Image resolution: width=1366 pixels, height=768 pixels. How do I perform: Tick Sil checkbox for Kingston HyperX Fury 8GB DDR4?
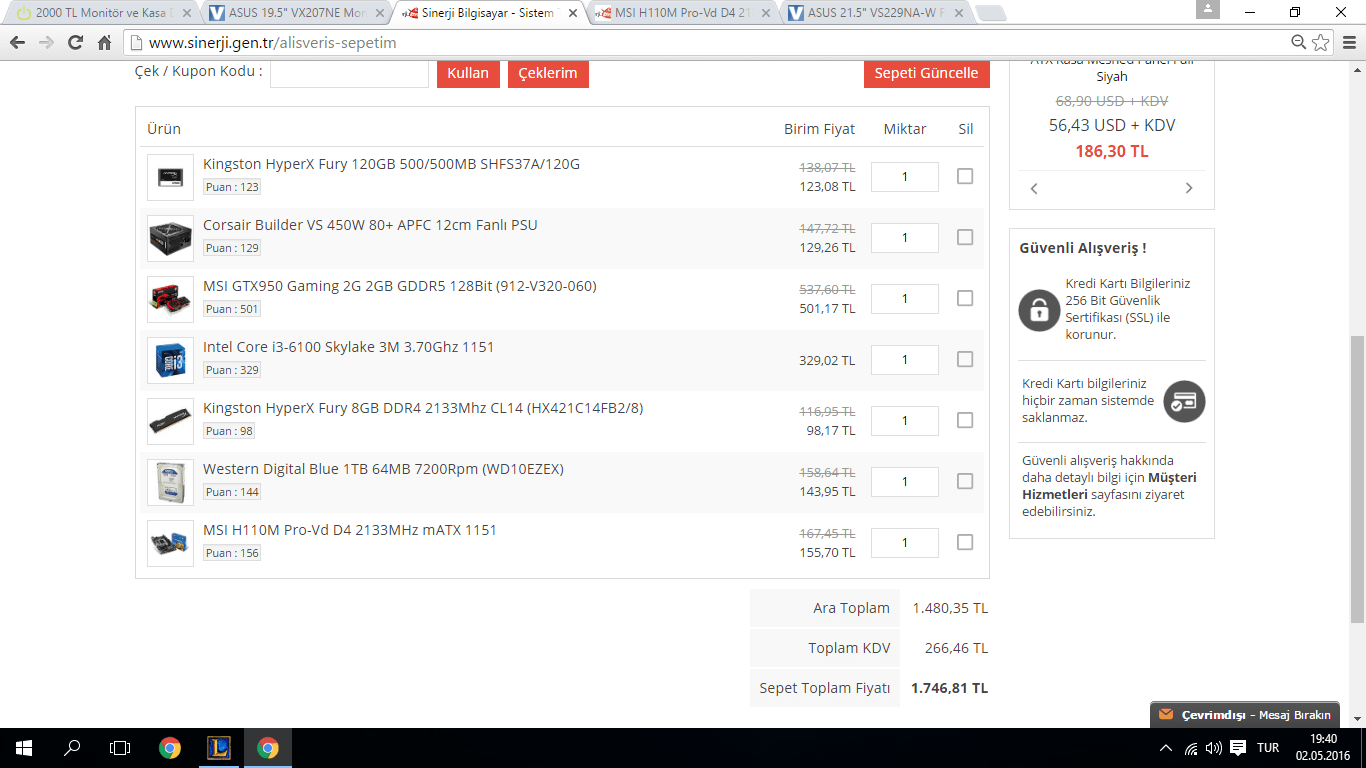coord(965,420)
